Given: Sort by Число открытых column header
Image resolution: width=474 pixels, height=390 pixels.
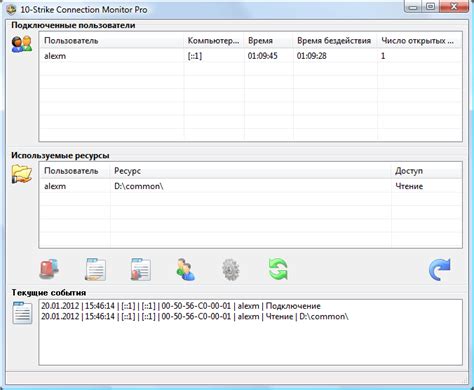Looking at the screenshot, I should (x=419, y=41).
